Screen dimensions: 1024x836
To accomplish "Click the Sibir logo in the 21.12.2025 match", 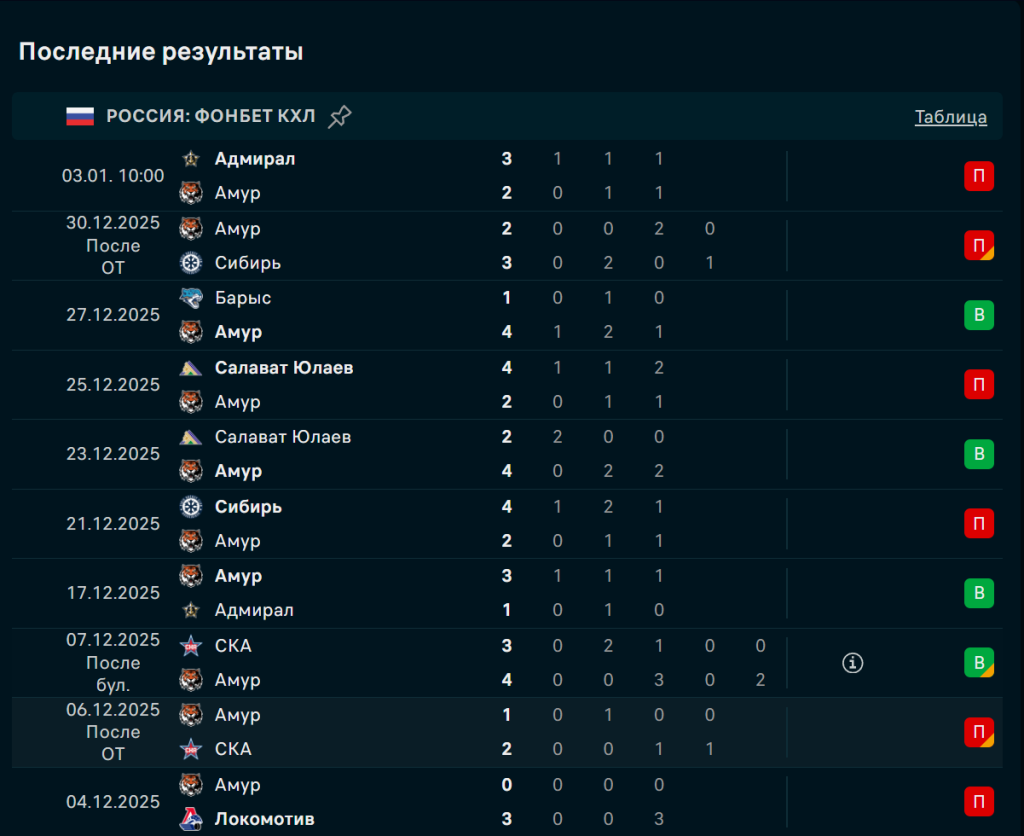I will click(191, 507).
